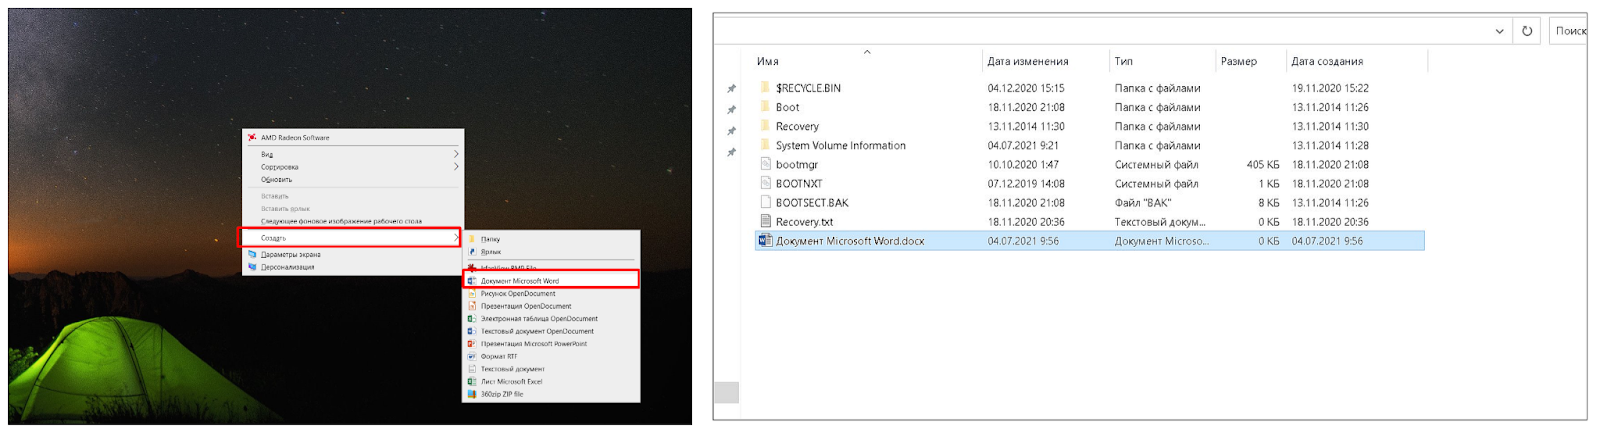The image size is (1600, 433).
Task: Sort files by Размер column header
Action: point(1239,62)
